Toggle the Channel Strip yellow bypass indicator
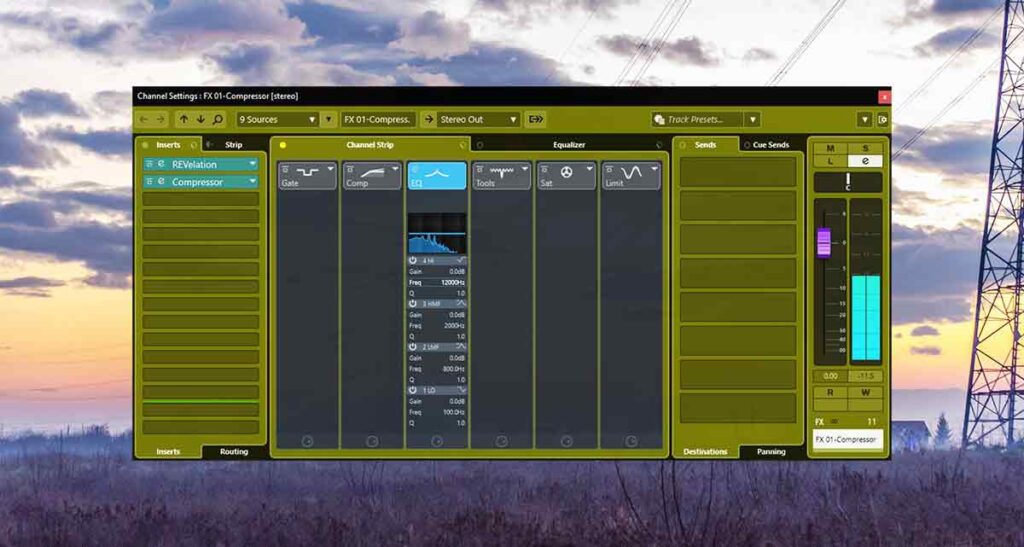This screenshot has width=1024, height=547. 283,145
